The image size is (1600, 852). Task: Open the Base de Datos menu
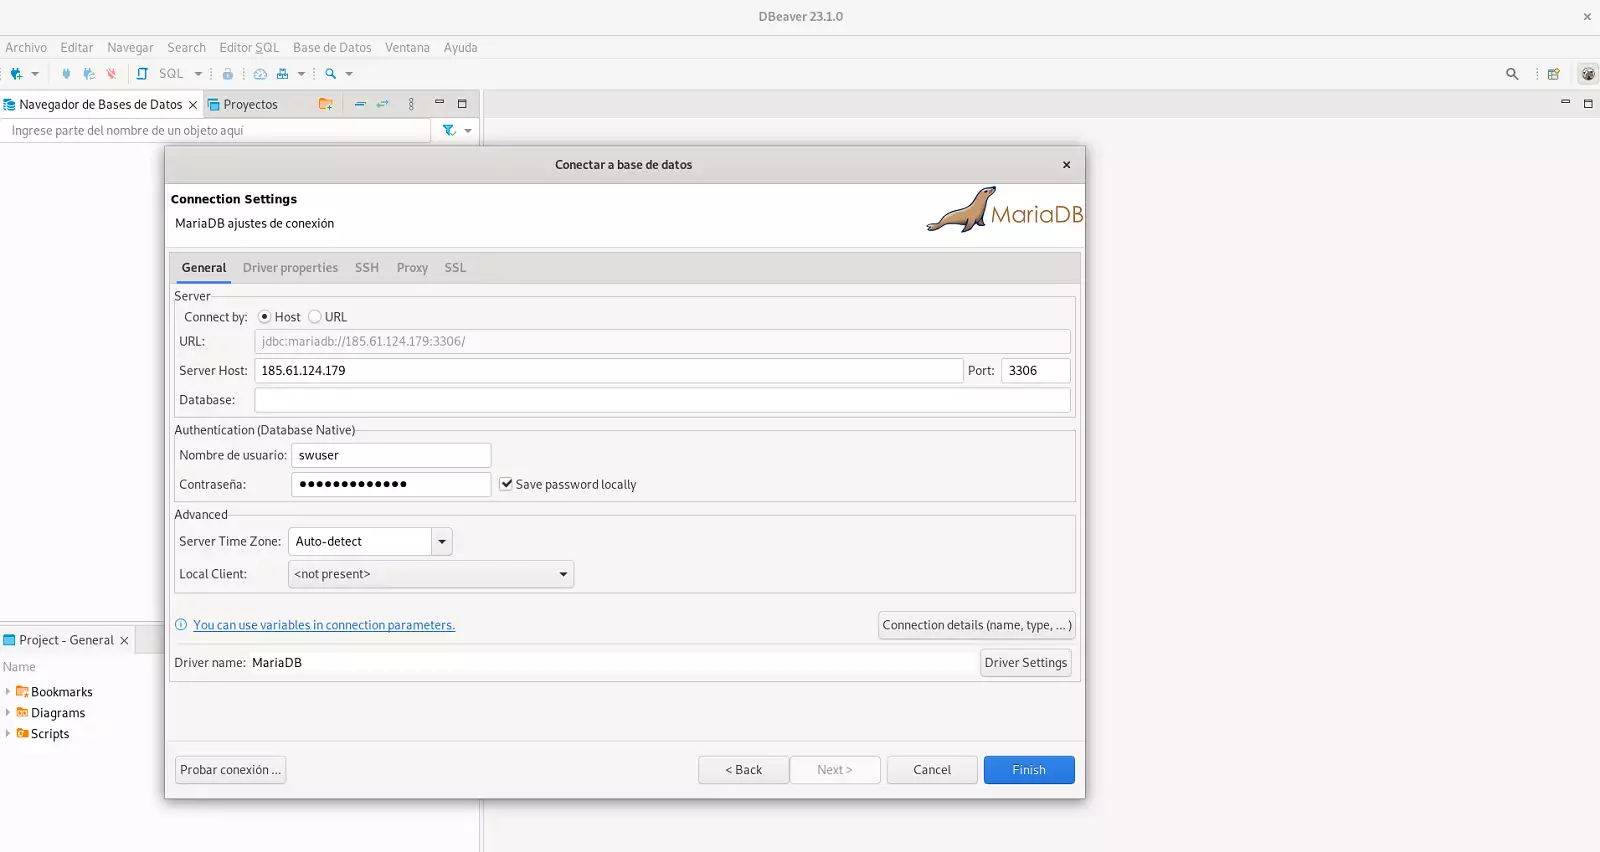coord(332,48)
